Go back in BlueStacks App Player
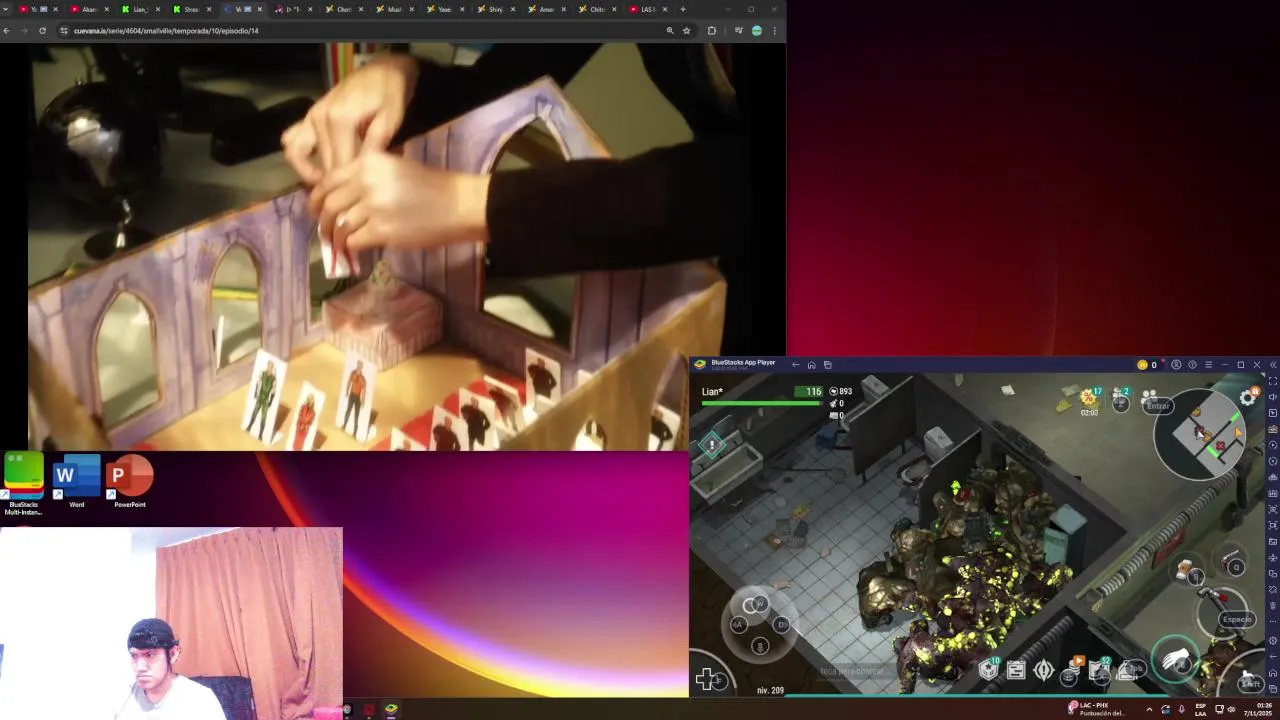 point(795,365)
